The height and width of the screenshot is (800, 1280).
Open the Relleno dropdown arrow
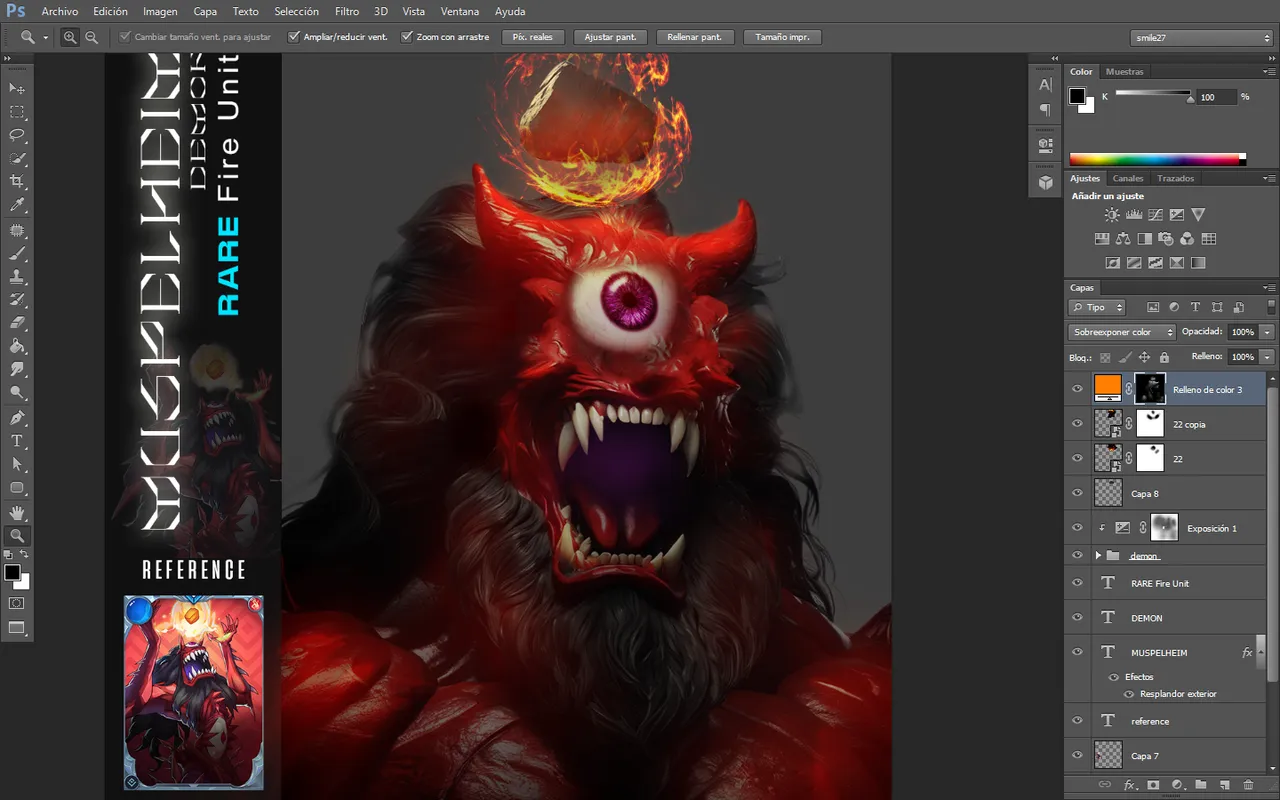coord(1267,357)
